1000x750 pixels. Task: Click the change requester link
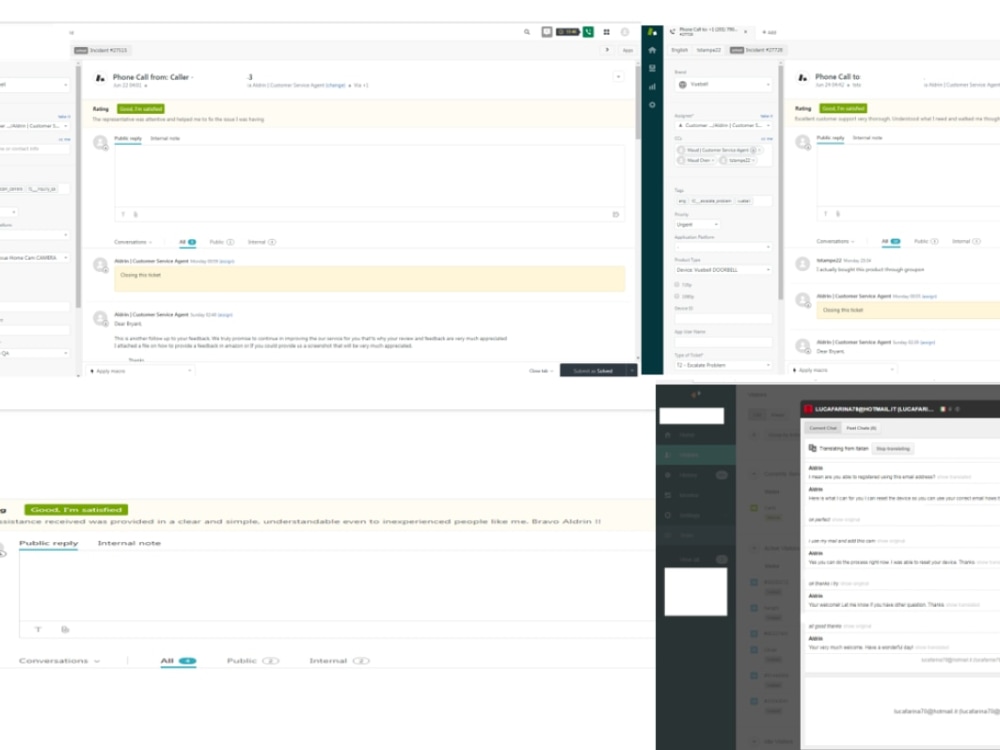[x=335, y=85]
